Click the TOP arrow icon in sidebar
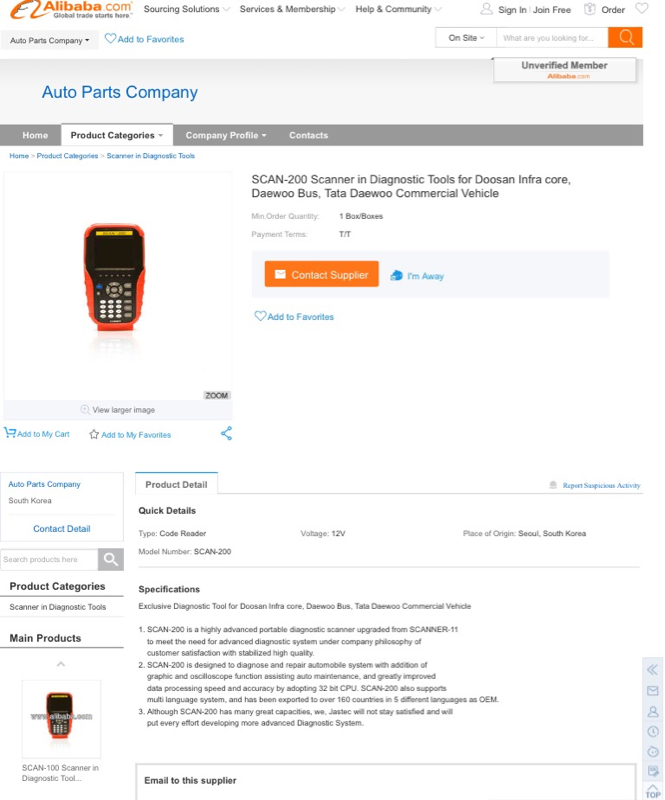665x800 pixels. [x=652, y=791]
